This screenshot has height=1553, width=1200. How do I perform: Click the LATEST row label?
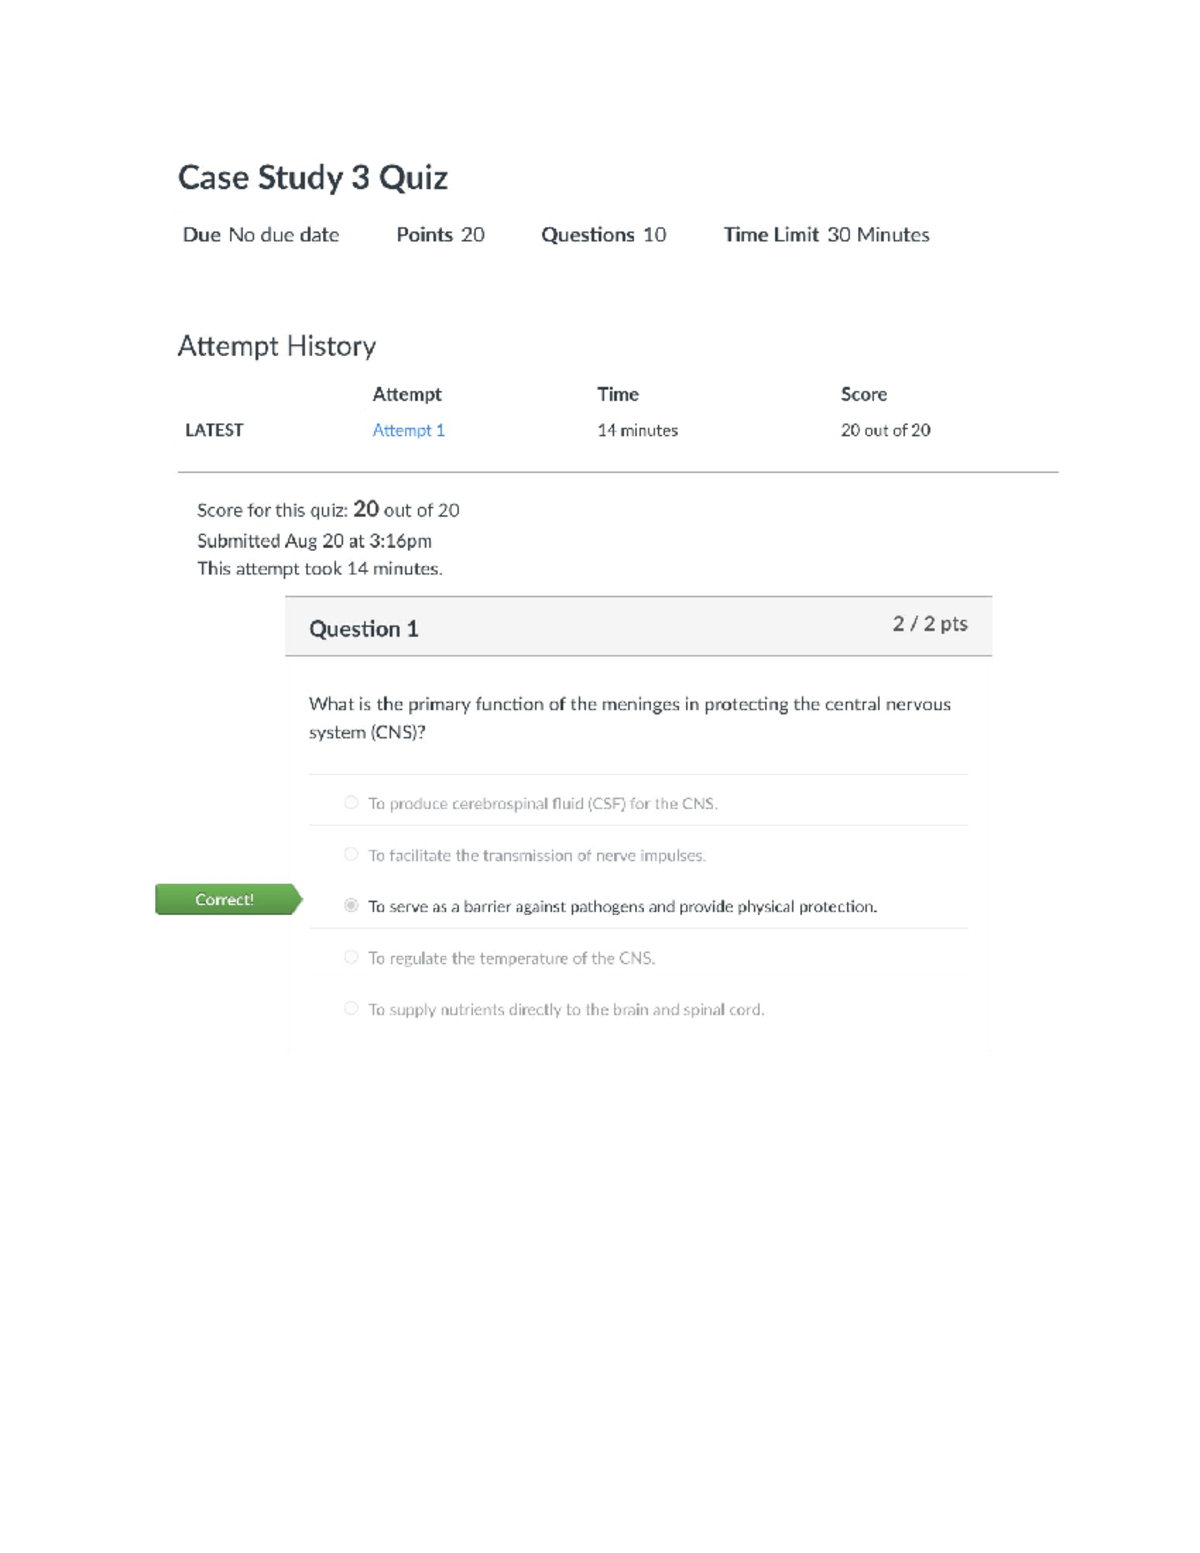214,430
